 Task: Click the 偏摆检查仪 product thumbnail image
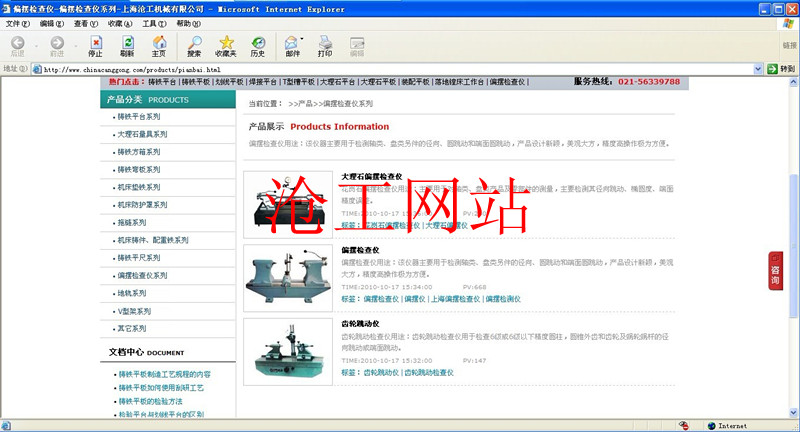(288, 278)
